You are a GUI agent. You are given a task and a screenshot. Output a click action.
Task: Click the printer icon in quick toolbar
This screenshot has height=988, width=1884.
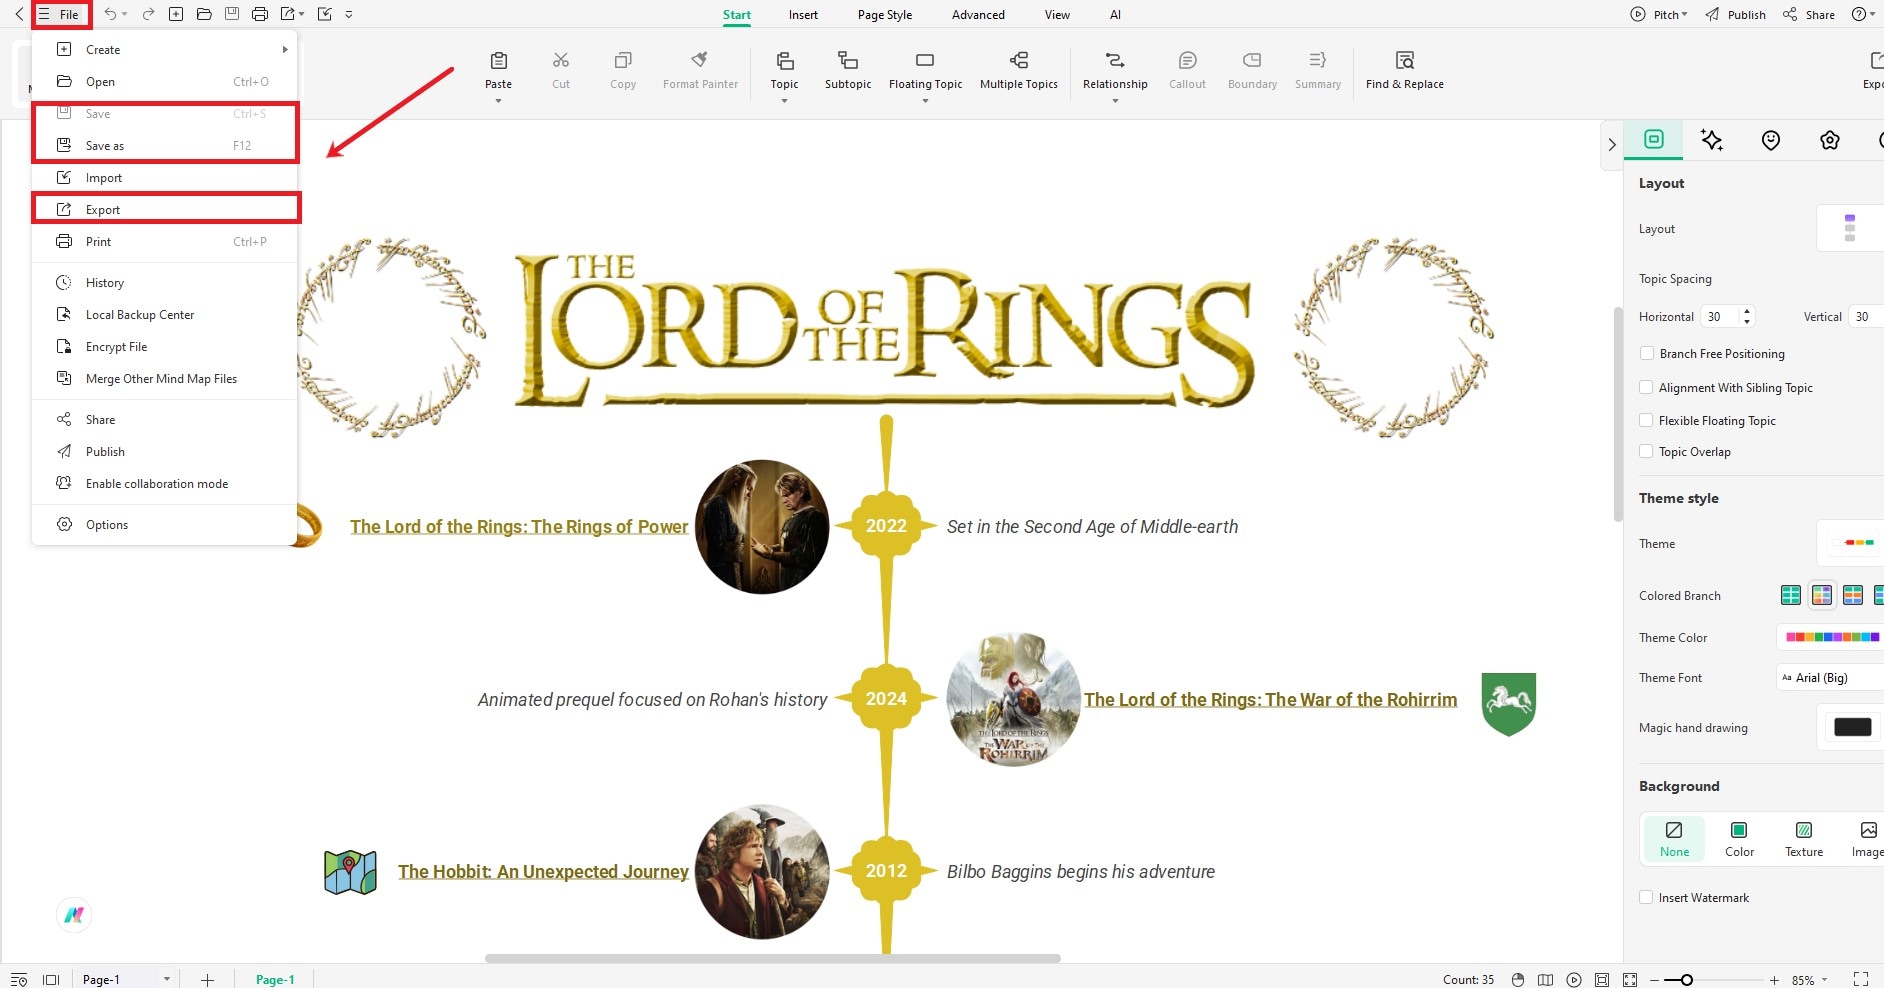coord(260,14)
